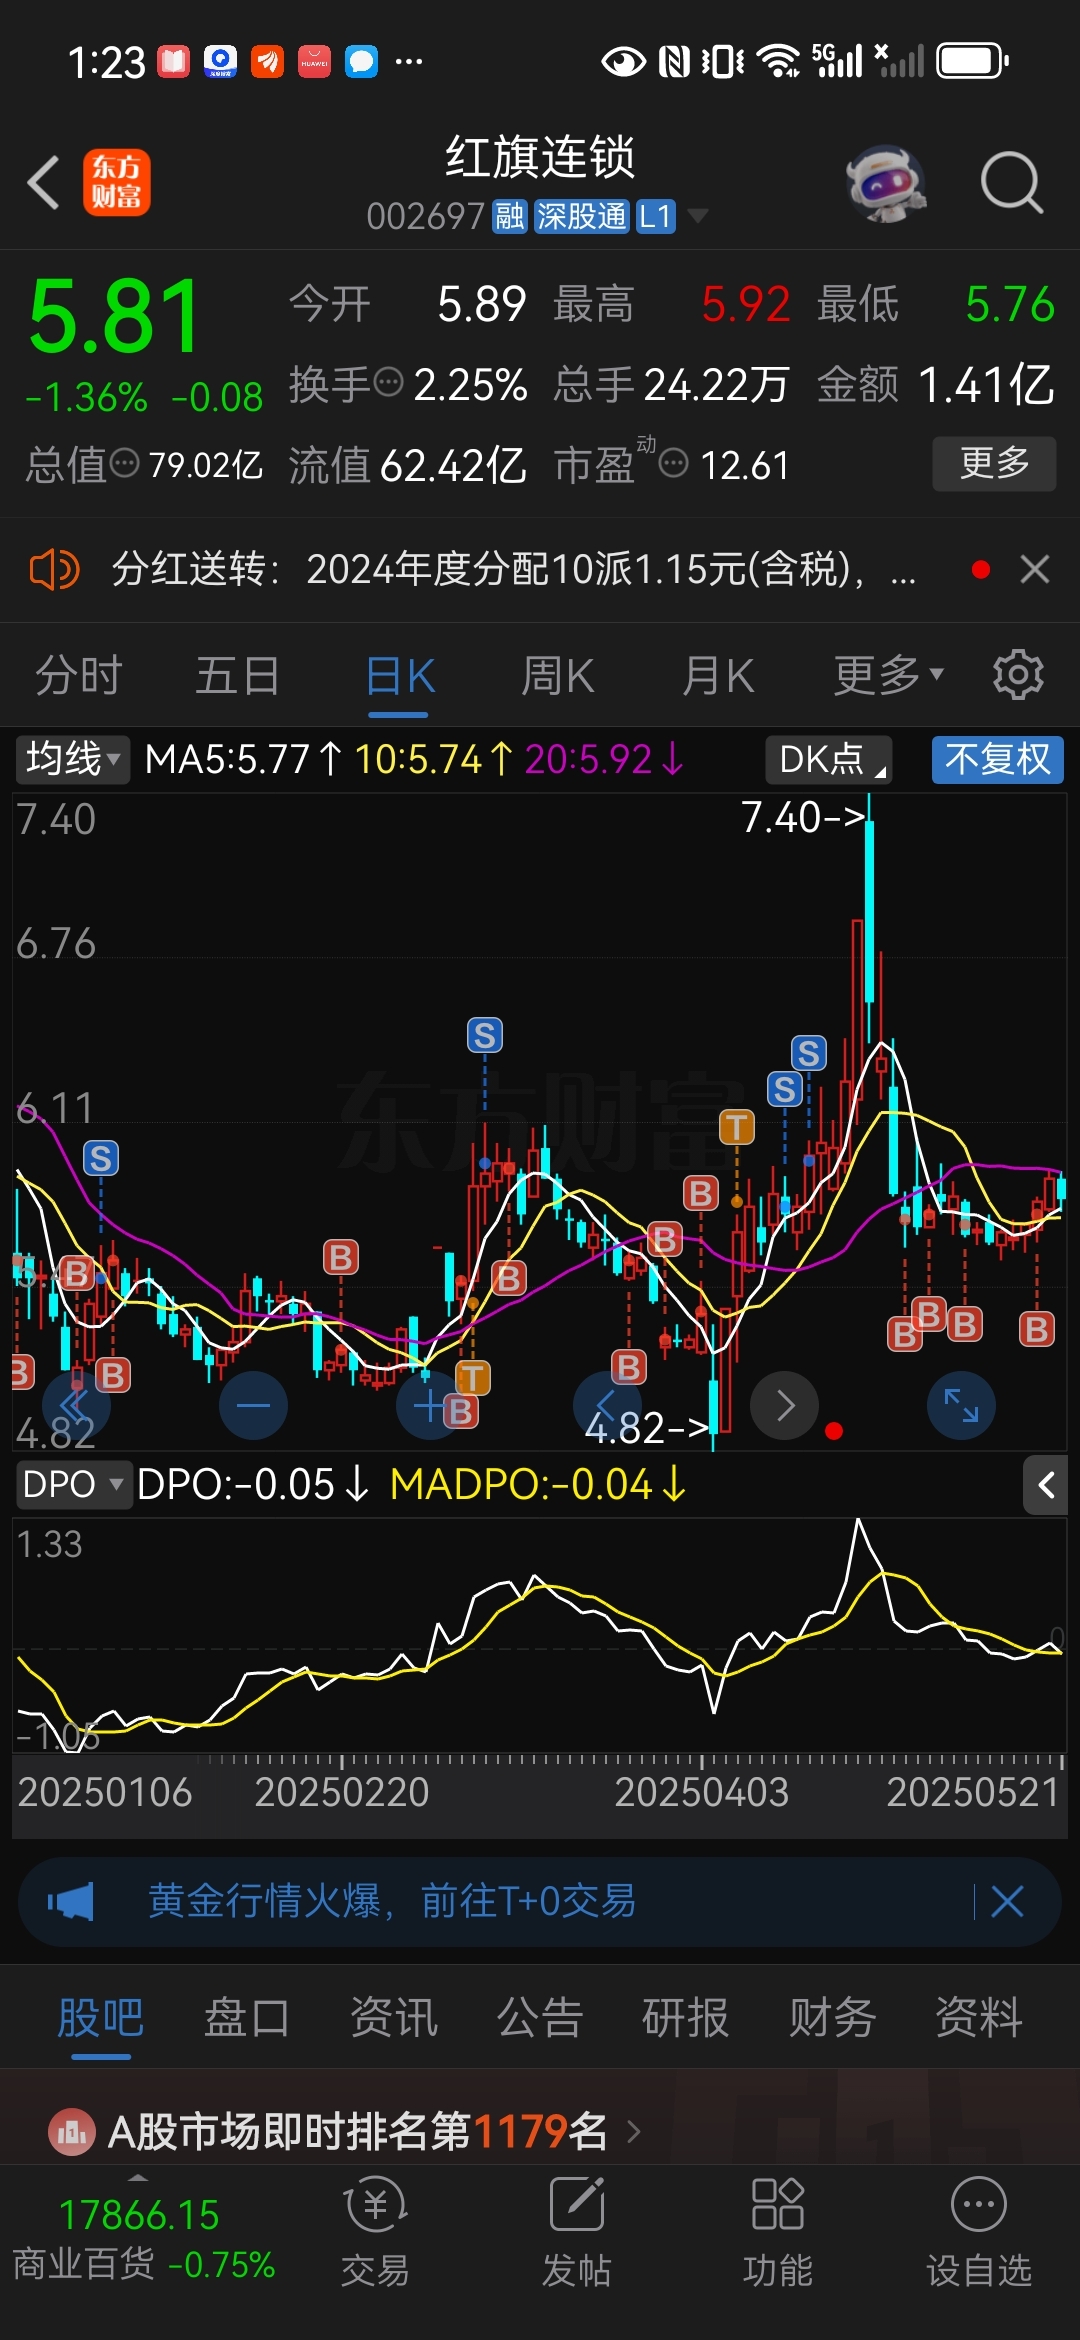Switch to 月K chart tab

[718, 676]
